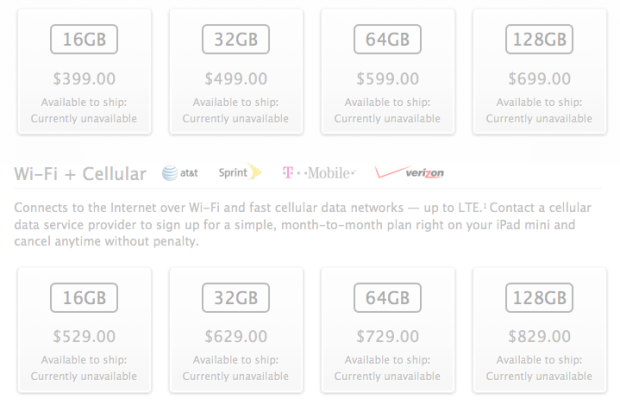Choose the $829.00 128GB Cellular model
The image size is (620, 405).
[540, 330]
